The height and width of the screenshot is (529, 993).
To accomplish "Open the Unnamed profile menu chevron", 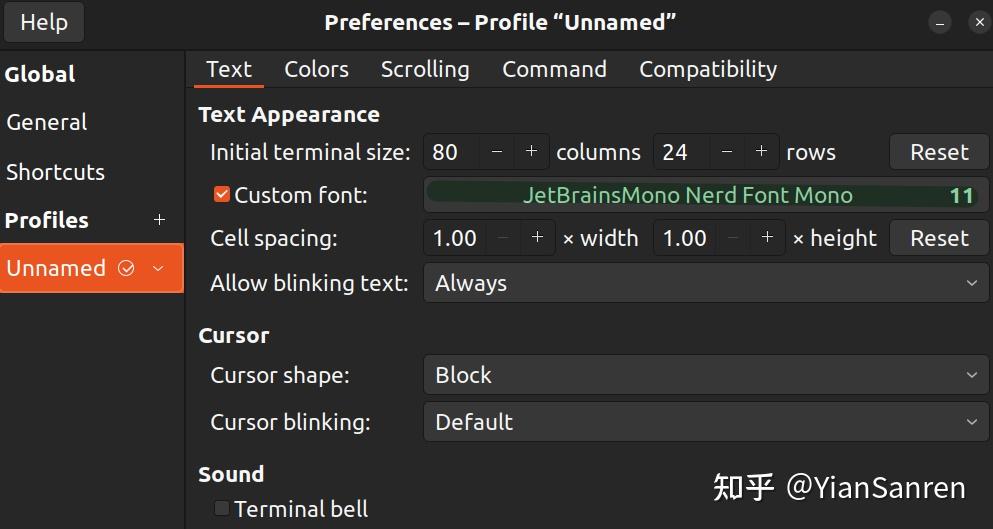I will point(158,268).
